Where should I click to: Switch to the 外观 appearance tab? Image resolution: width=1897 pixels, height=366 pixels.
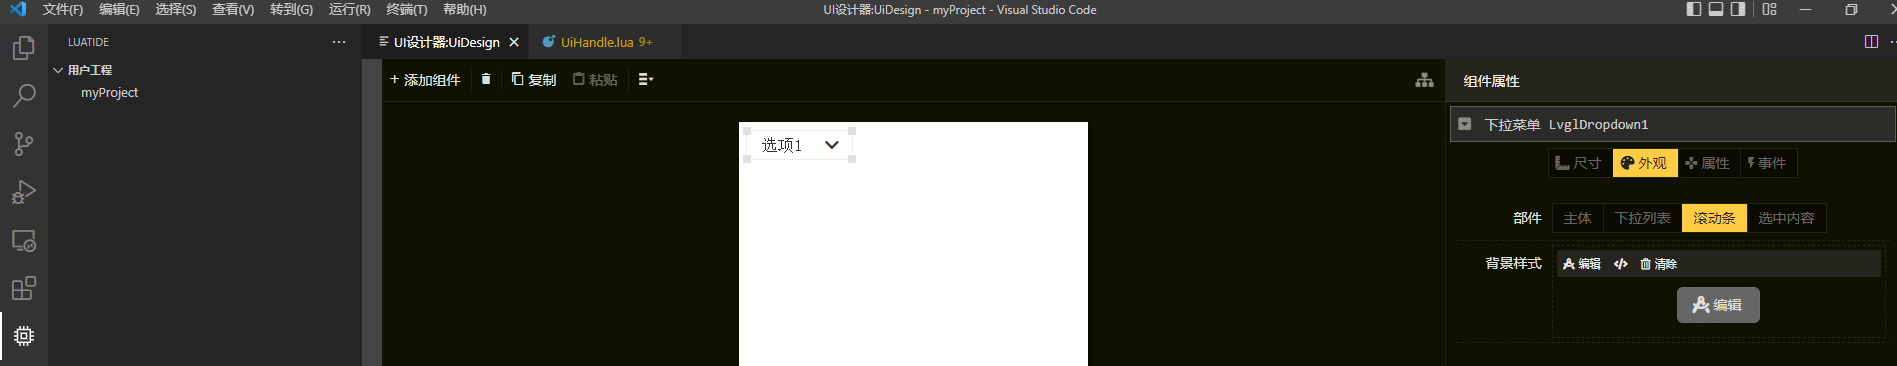(1644, 163)
